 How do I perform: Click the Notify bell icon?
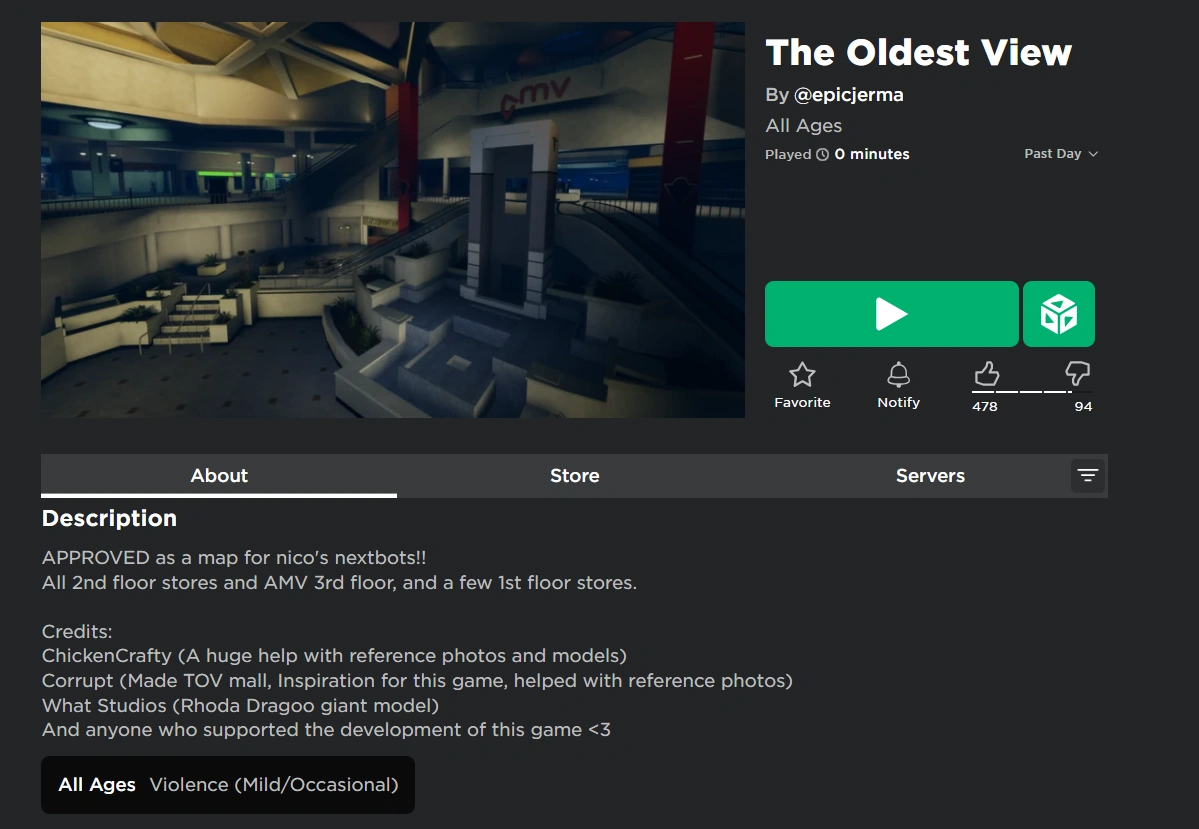click(898, 375)
